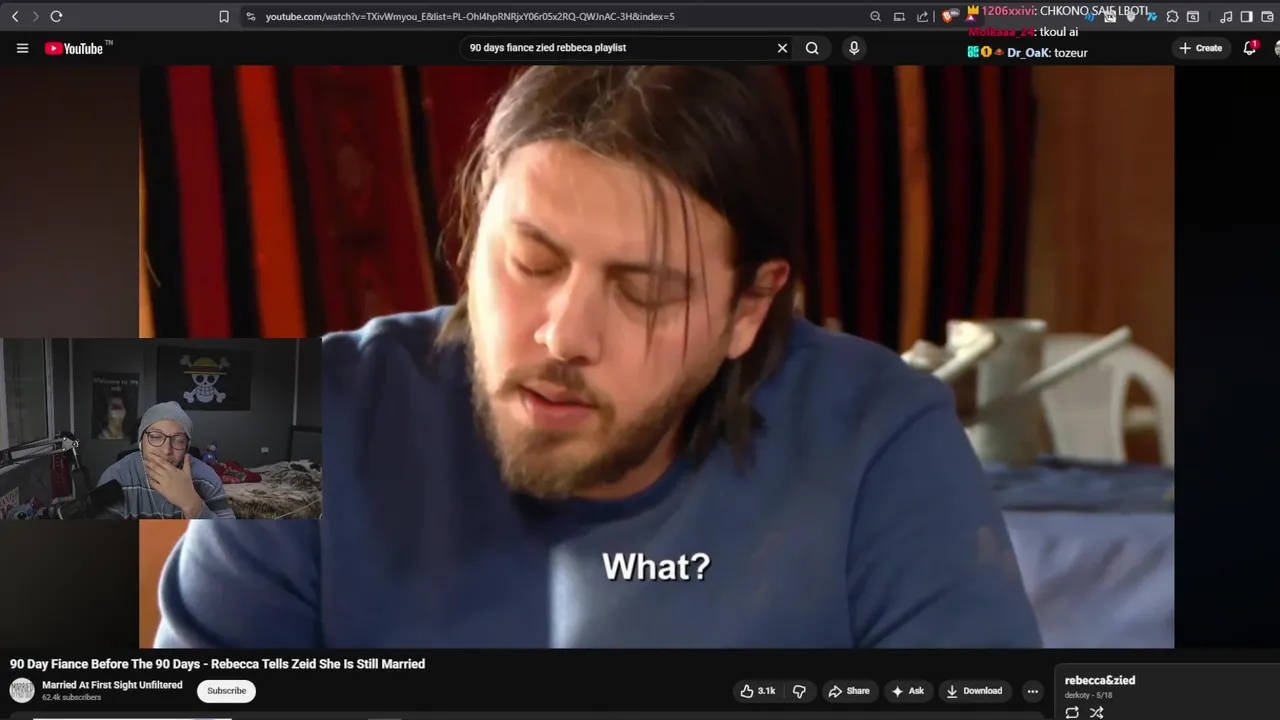Open Brave Shields icon
The height and width of the screenshot is (720, 1280).
(x=948, y=16)
